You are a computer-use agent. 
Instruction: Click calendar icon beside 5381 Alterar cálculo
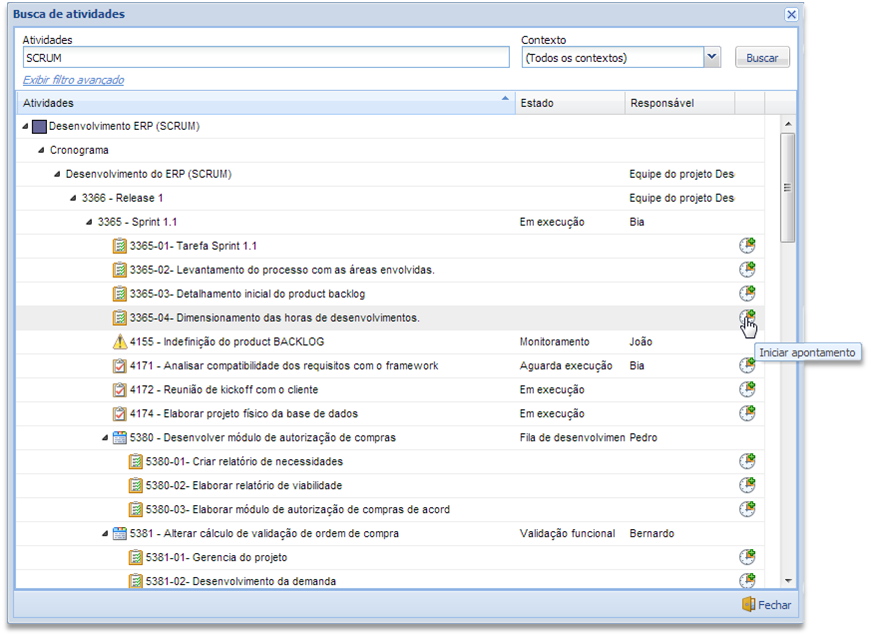click(x=119, y=533)
